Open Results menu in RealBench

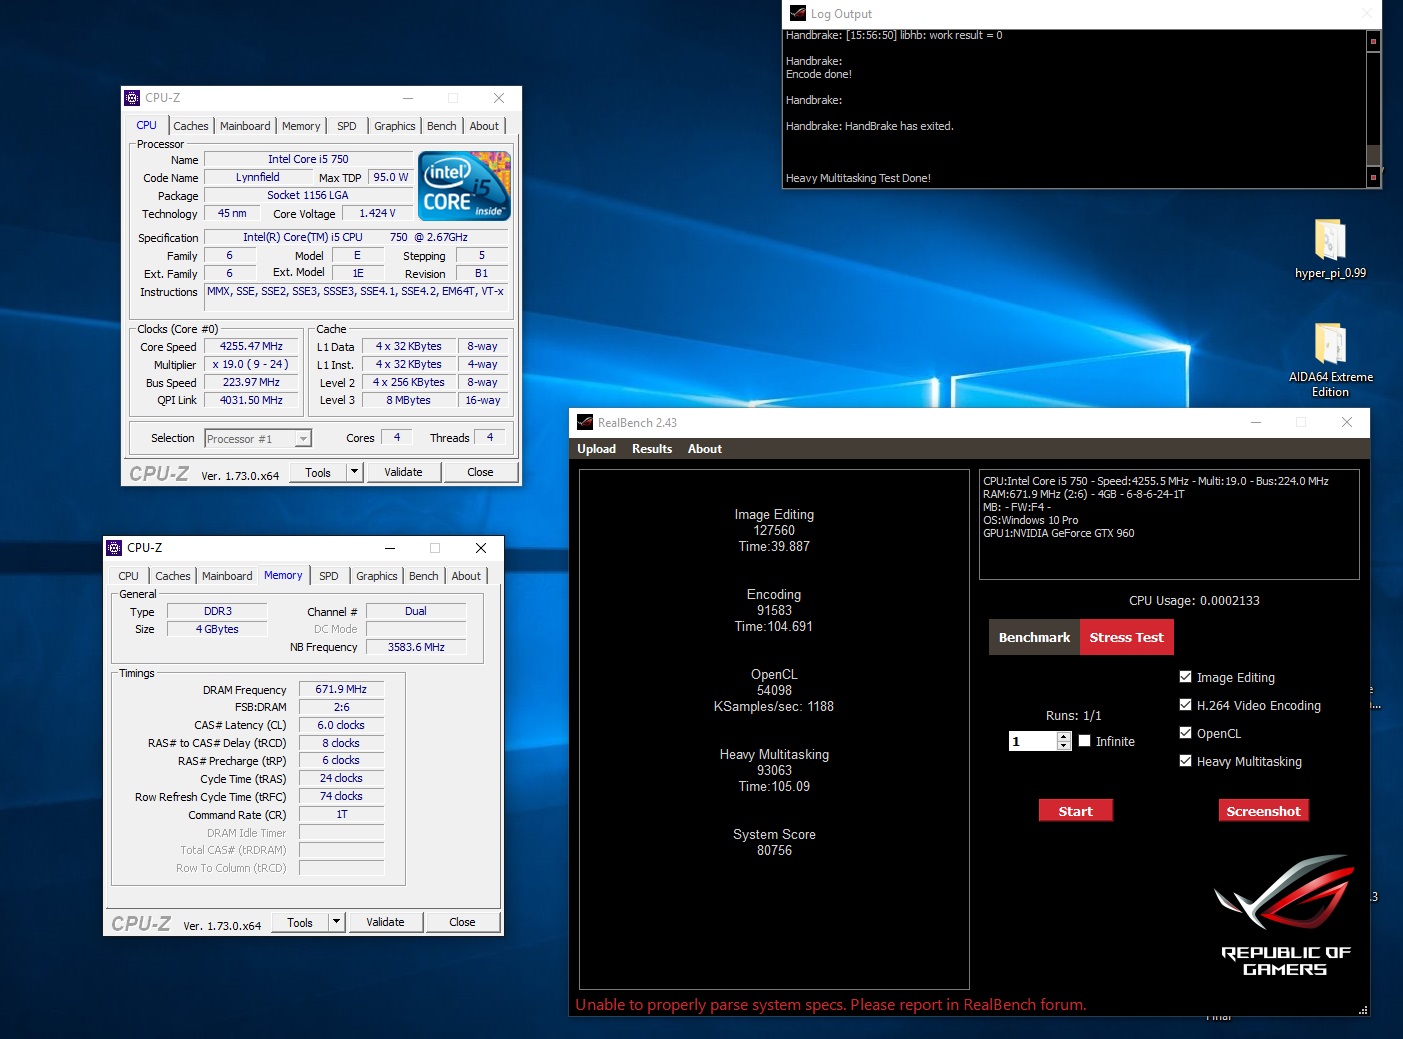pos(652,449)
